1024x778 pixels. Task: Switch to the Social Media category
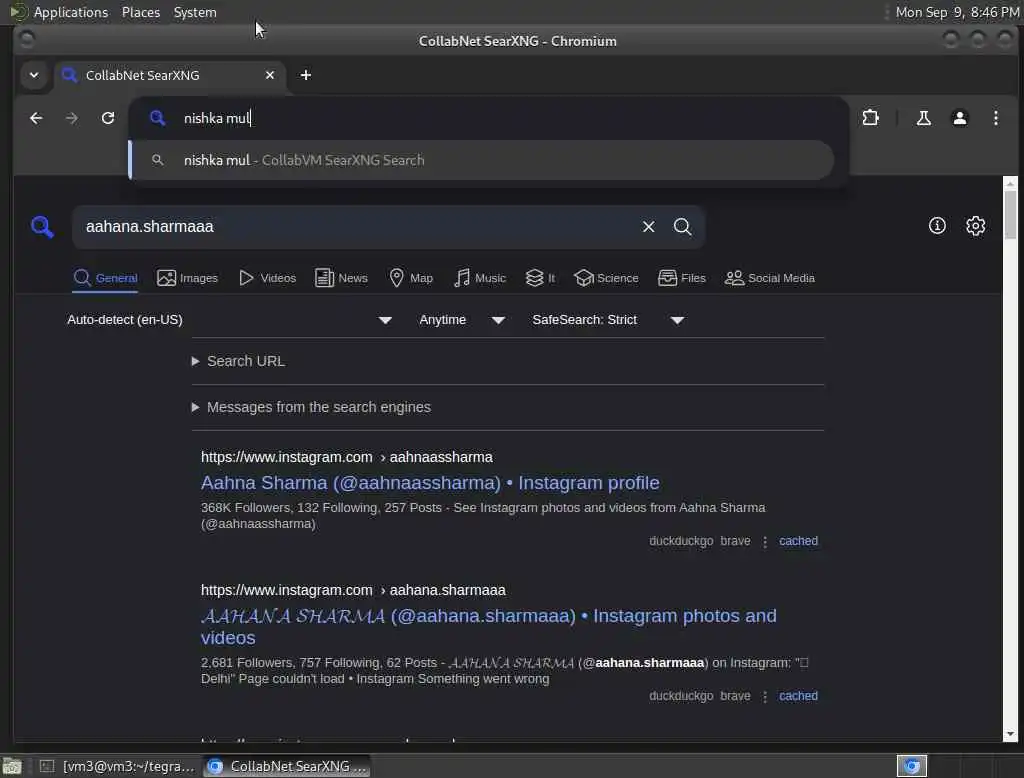tap(770, 278)
